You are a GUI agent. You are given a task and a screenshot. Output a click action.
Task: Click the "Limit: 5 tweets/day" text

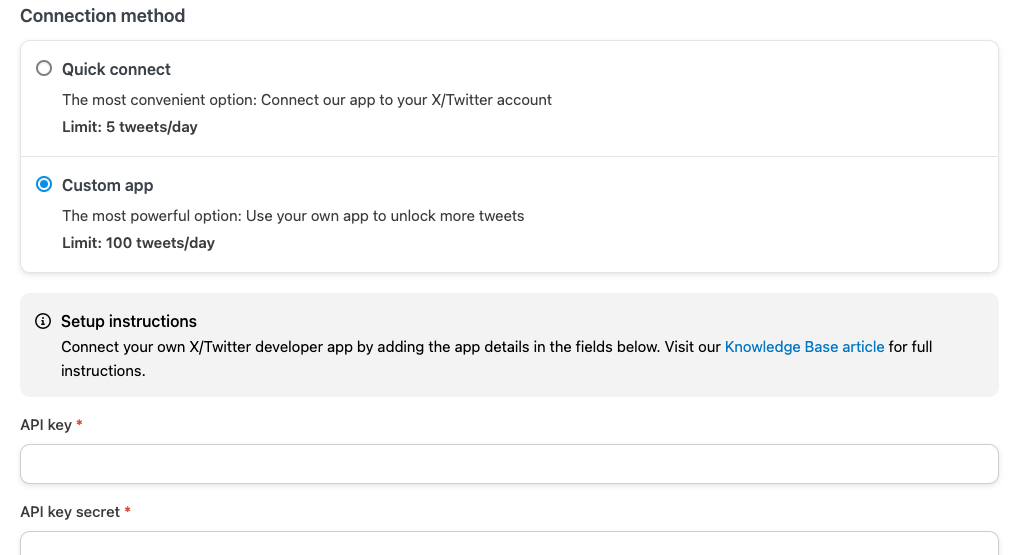tap(130, 127)
